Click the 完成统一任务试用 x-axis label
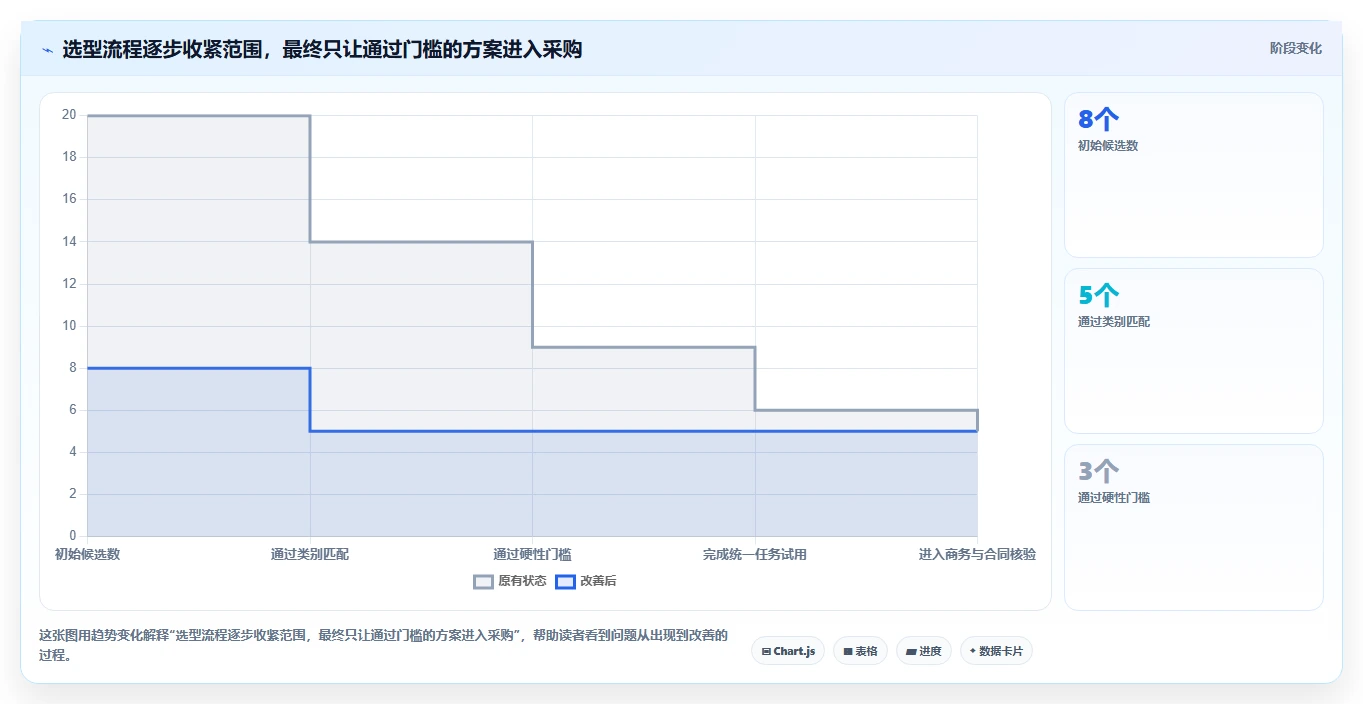Viewport: 1363px width, 704px height. (755, 554)
